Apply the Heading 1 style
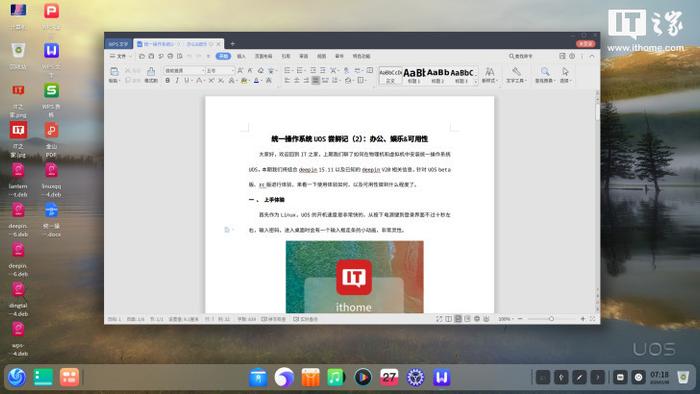This screenshot has width=700, height=394. (414, 75)
